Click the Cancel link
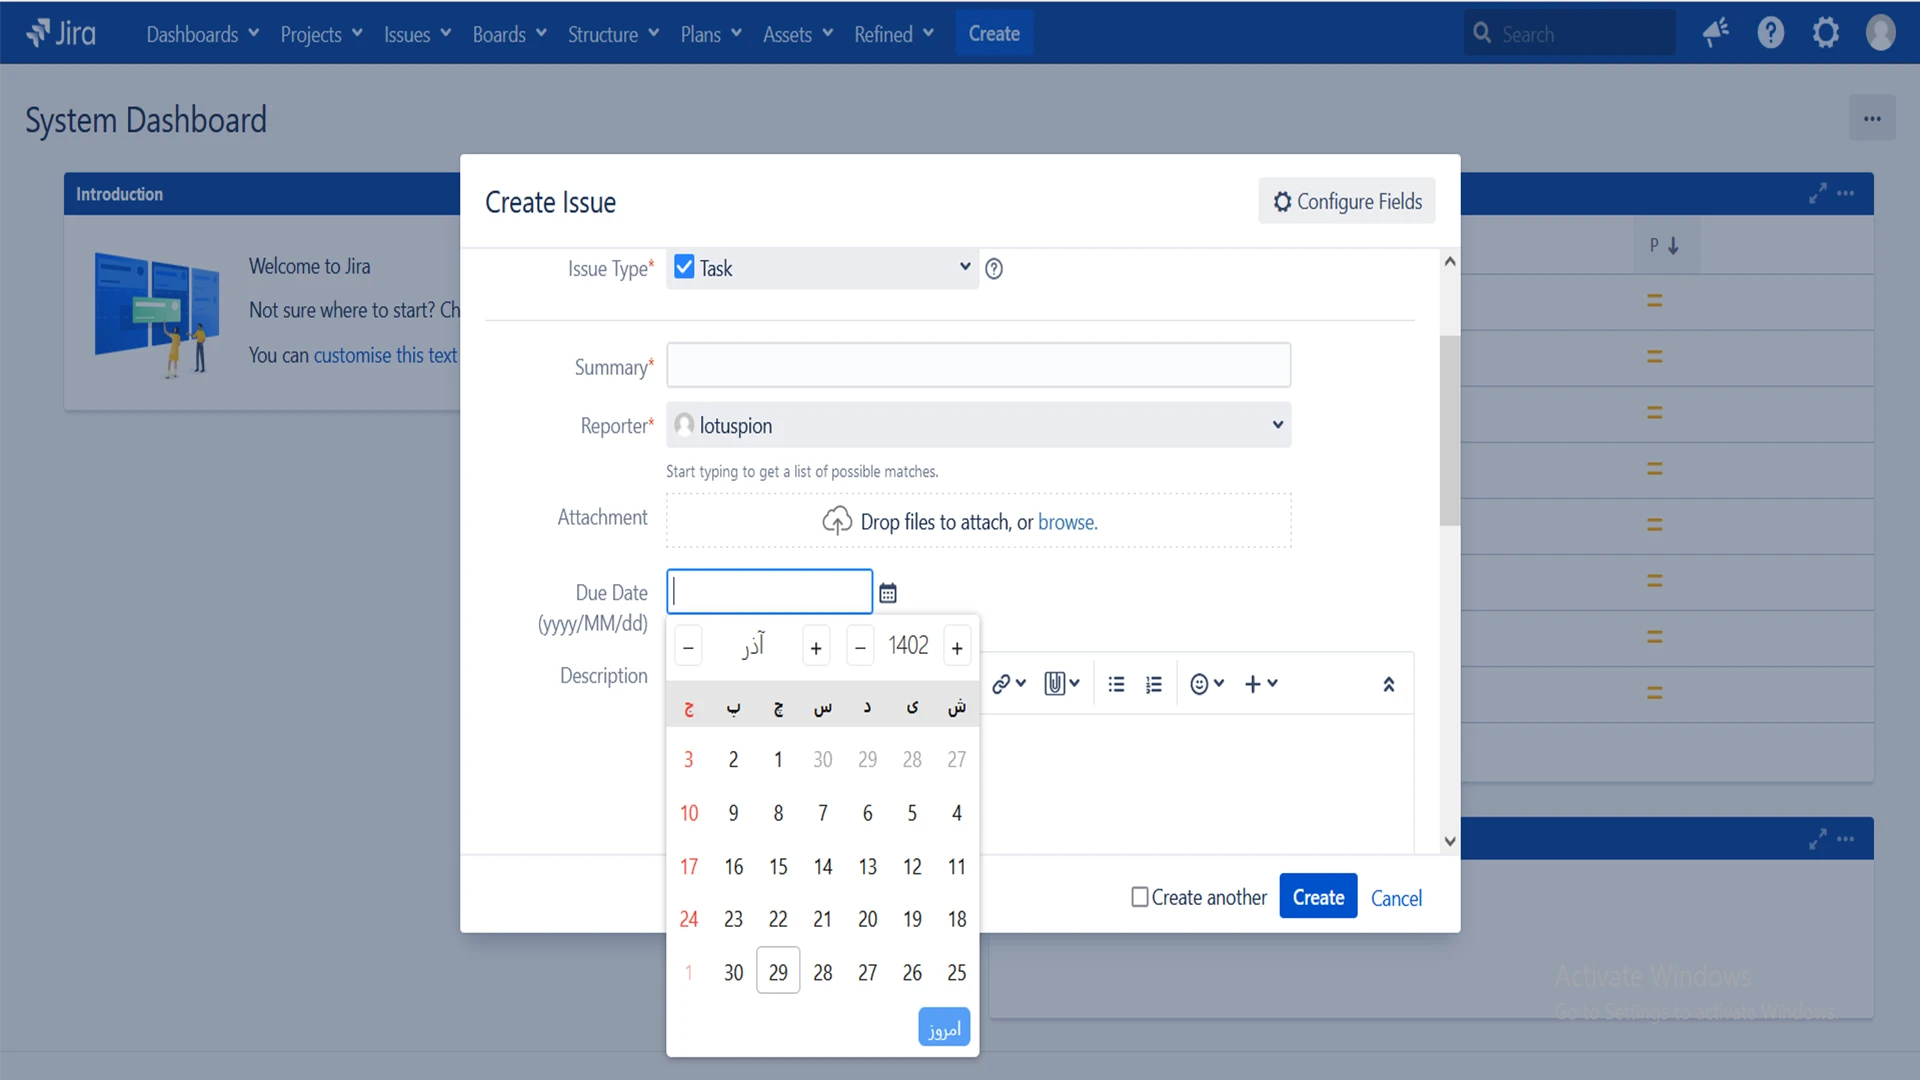Screen dimensions: 1920x1080 1396,898
